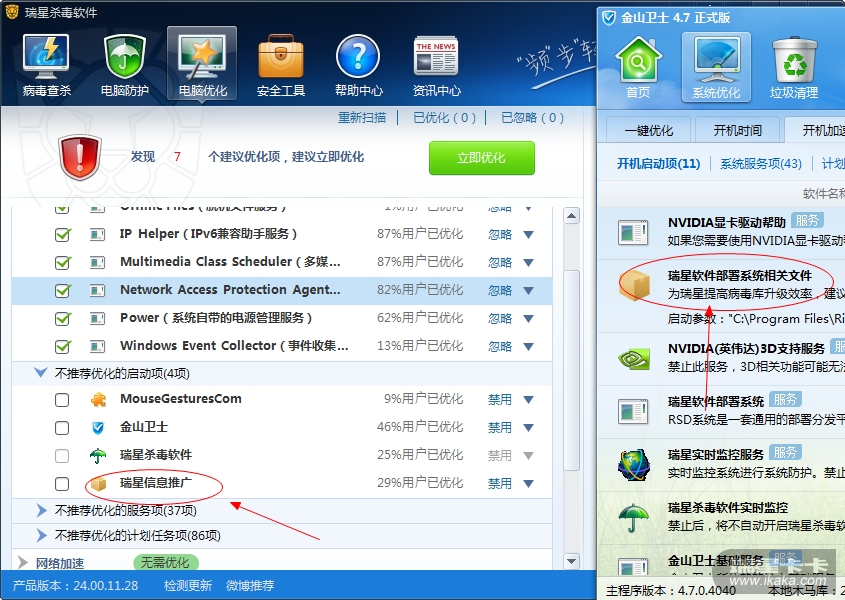The image size is (845, 600).
Task: Click the MouseGesturesCom puzzle icon
Action: tap(98, 399)
